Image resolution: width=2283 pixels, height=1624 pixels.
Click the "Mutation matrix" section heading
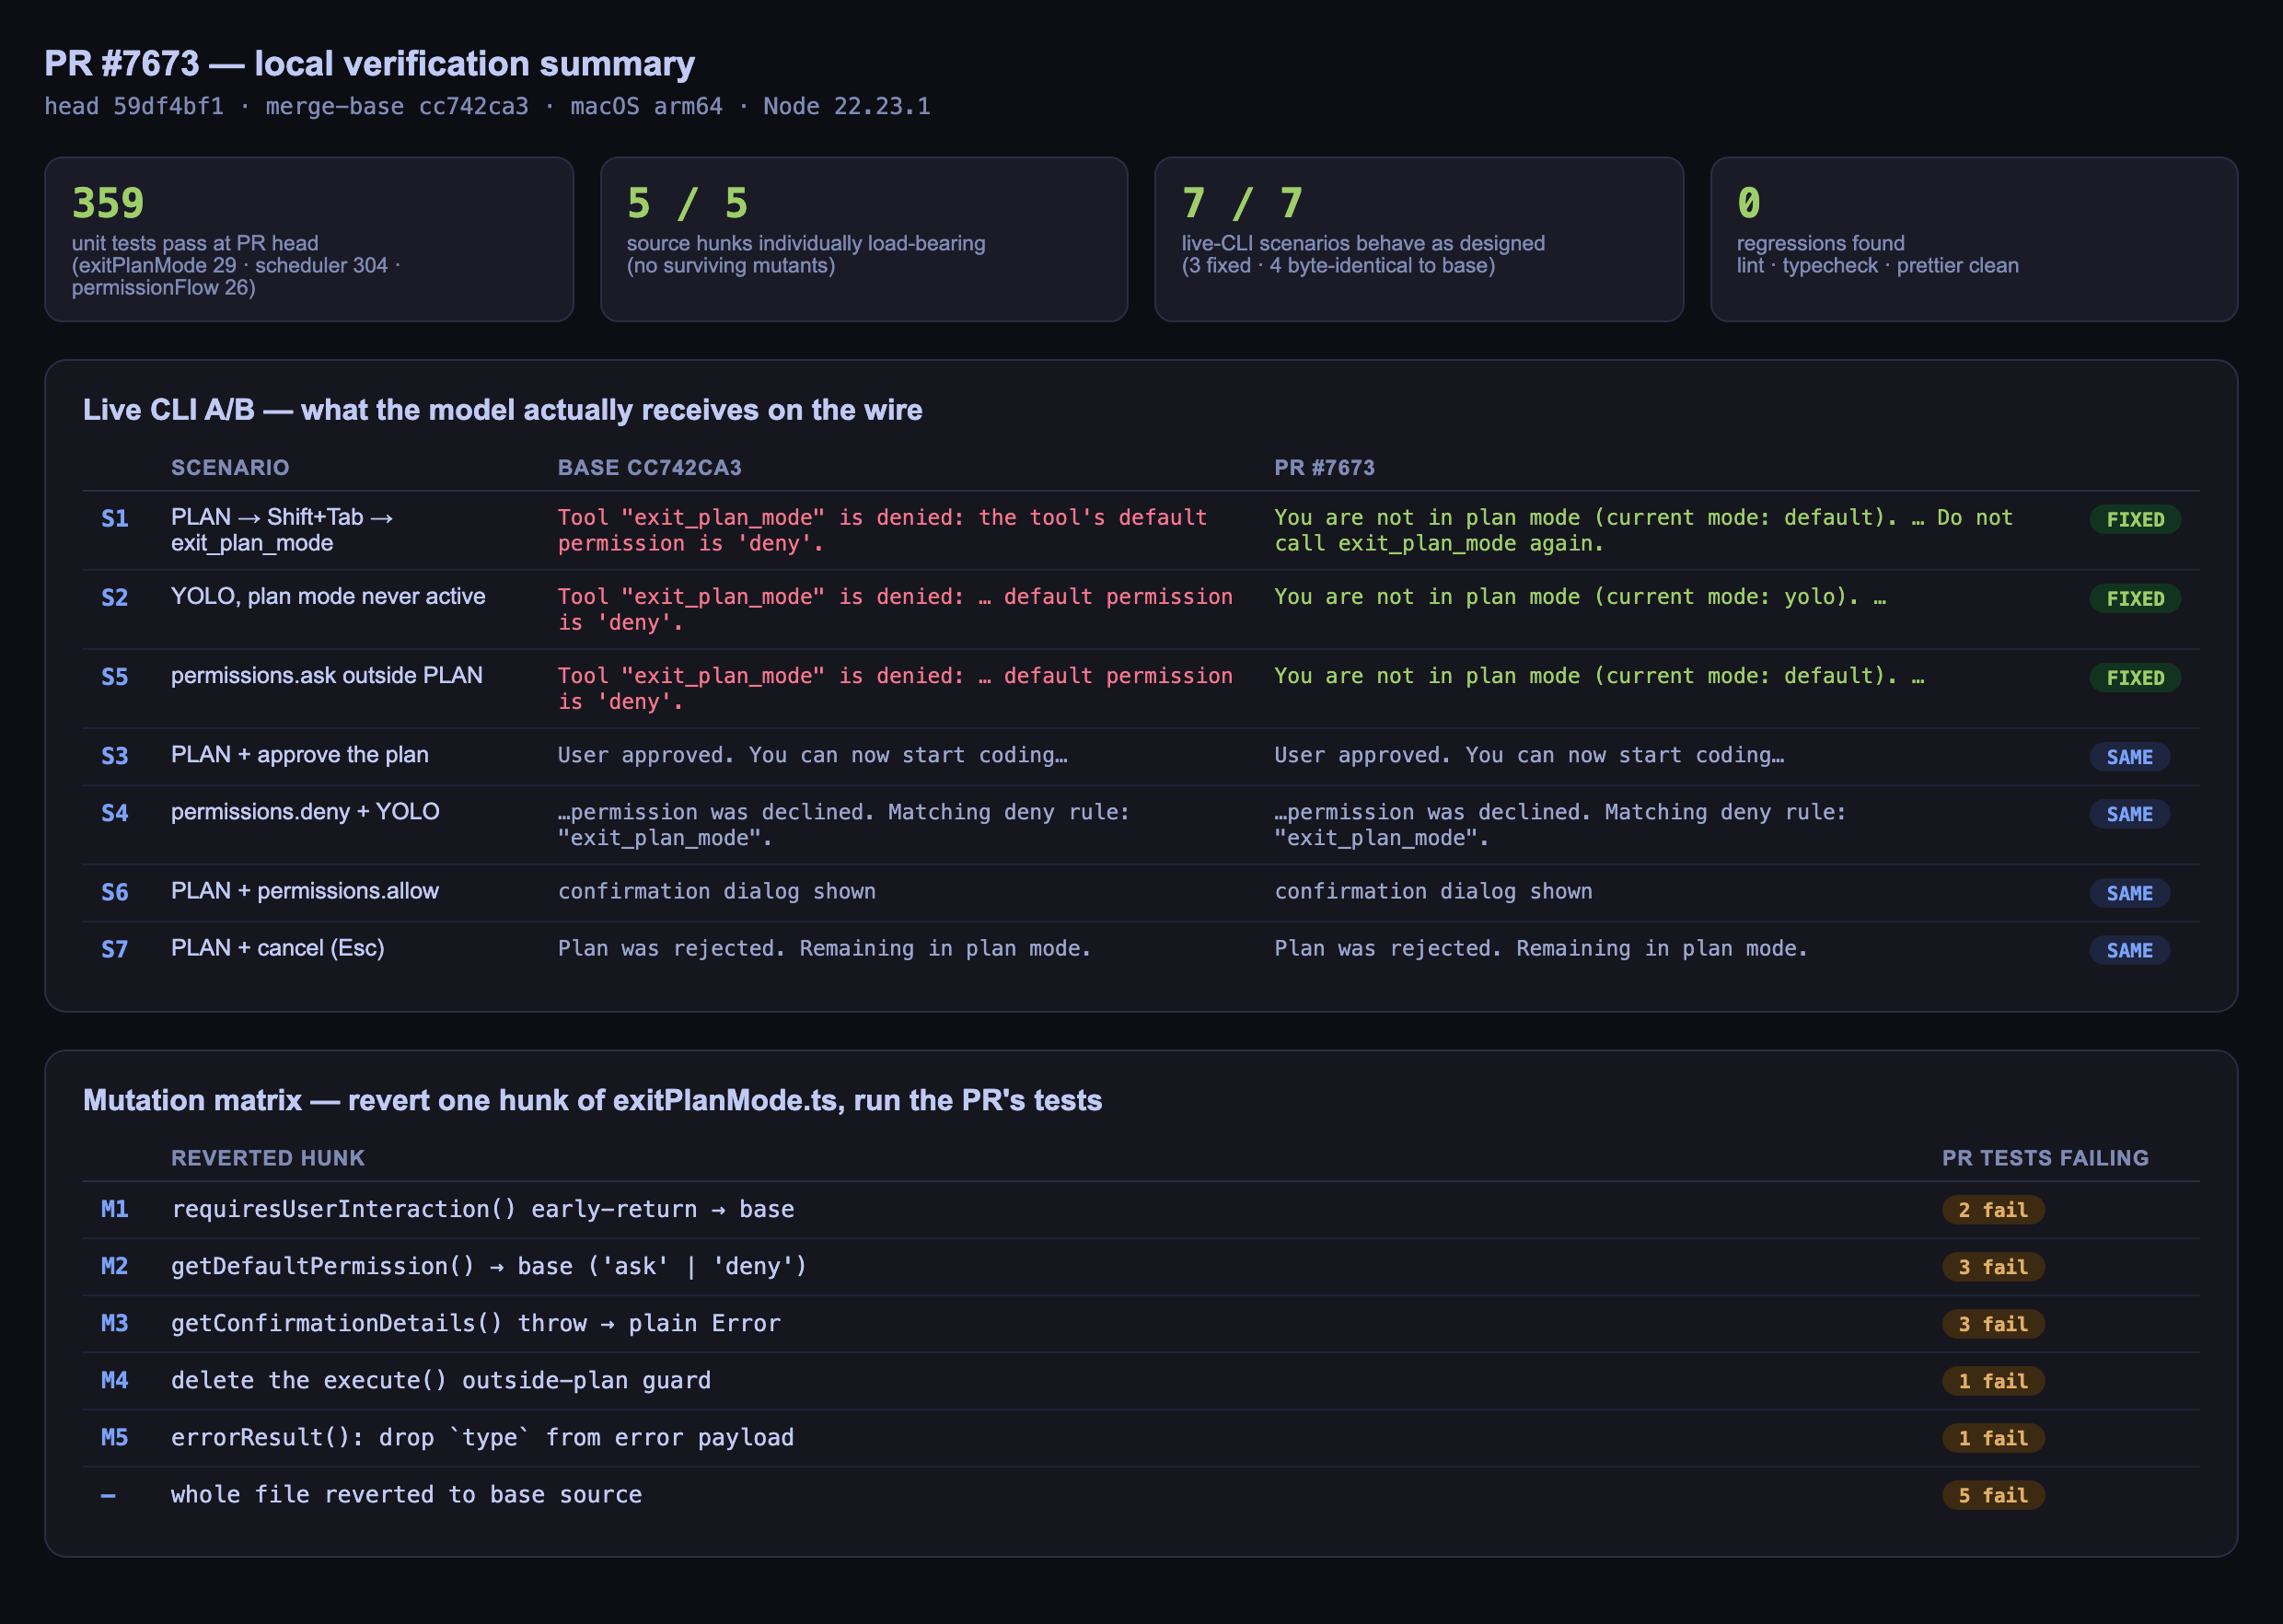592,1100
